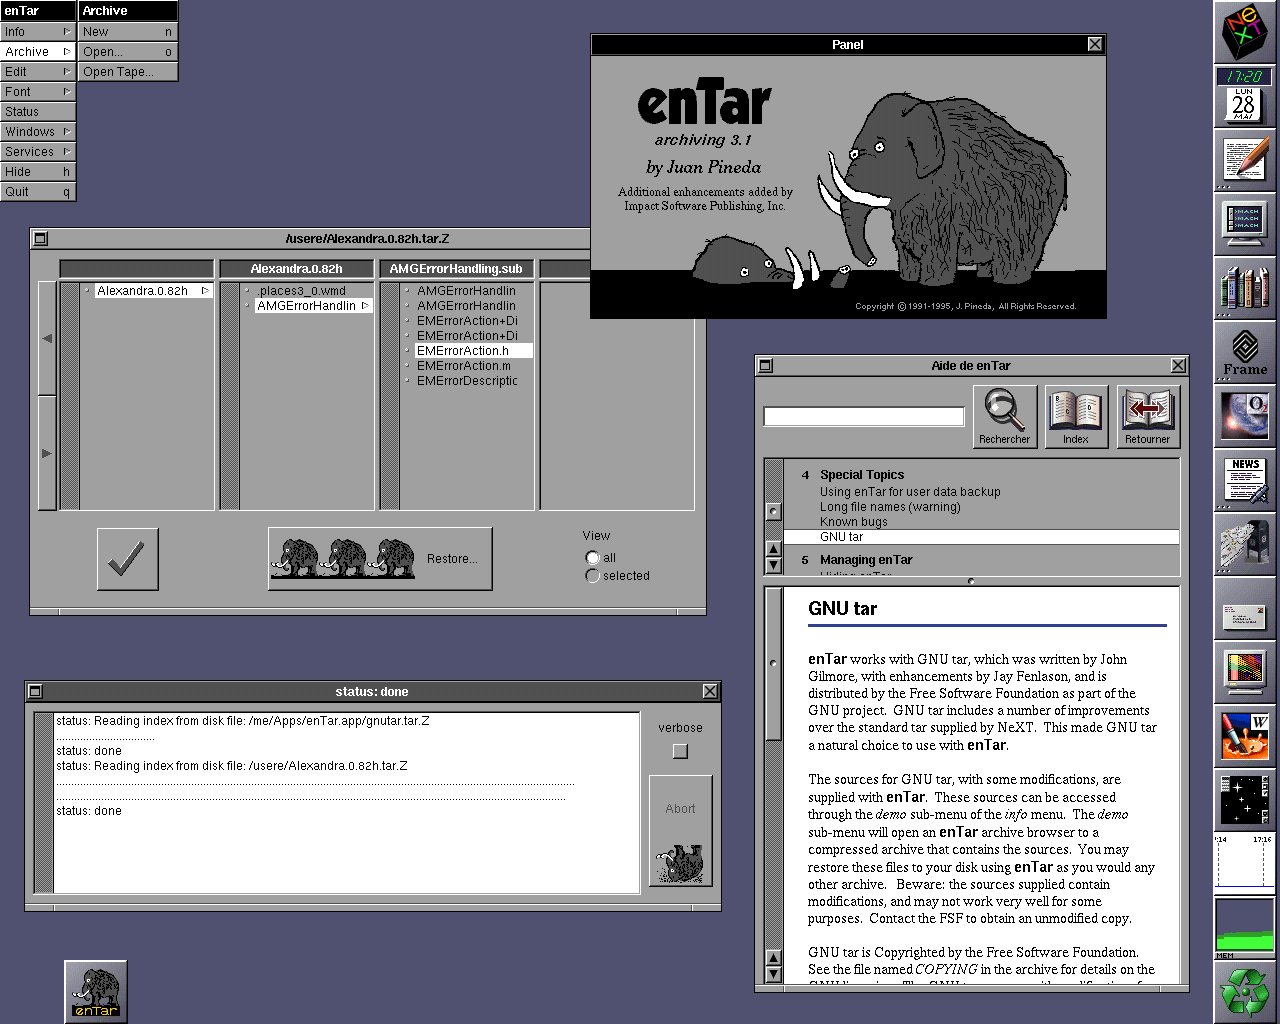
Task: Open the Font submenu
Action: [x=38, y=92]
